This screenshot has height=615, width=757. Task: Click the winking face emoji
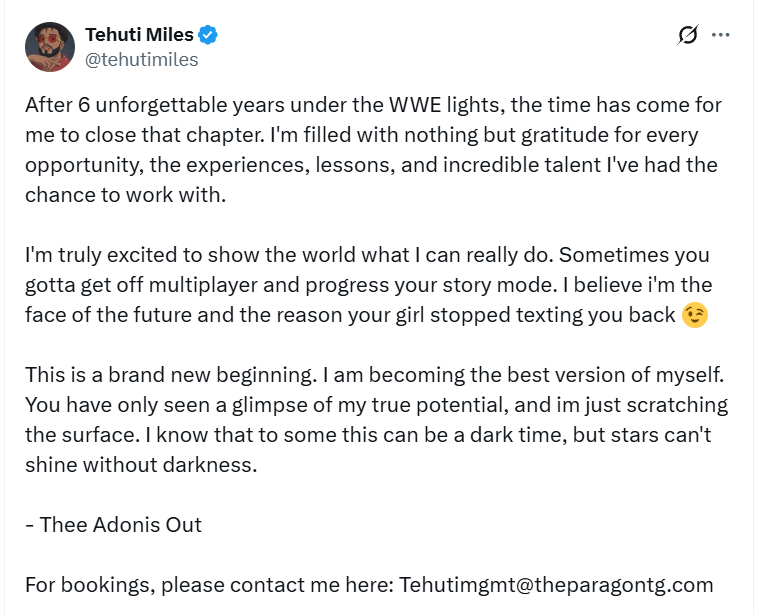(x=694, y=316)
